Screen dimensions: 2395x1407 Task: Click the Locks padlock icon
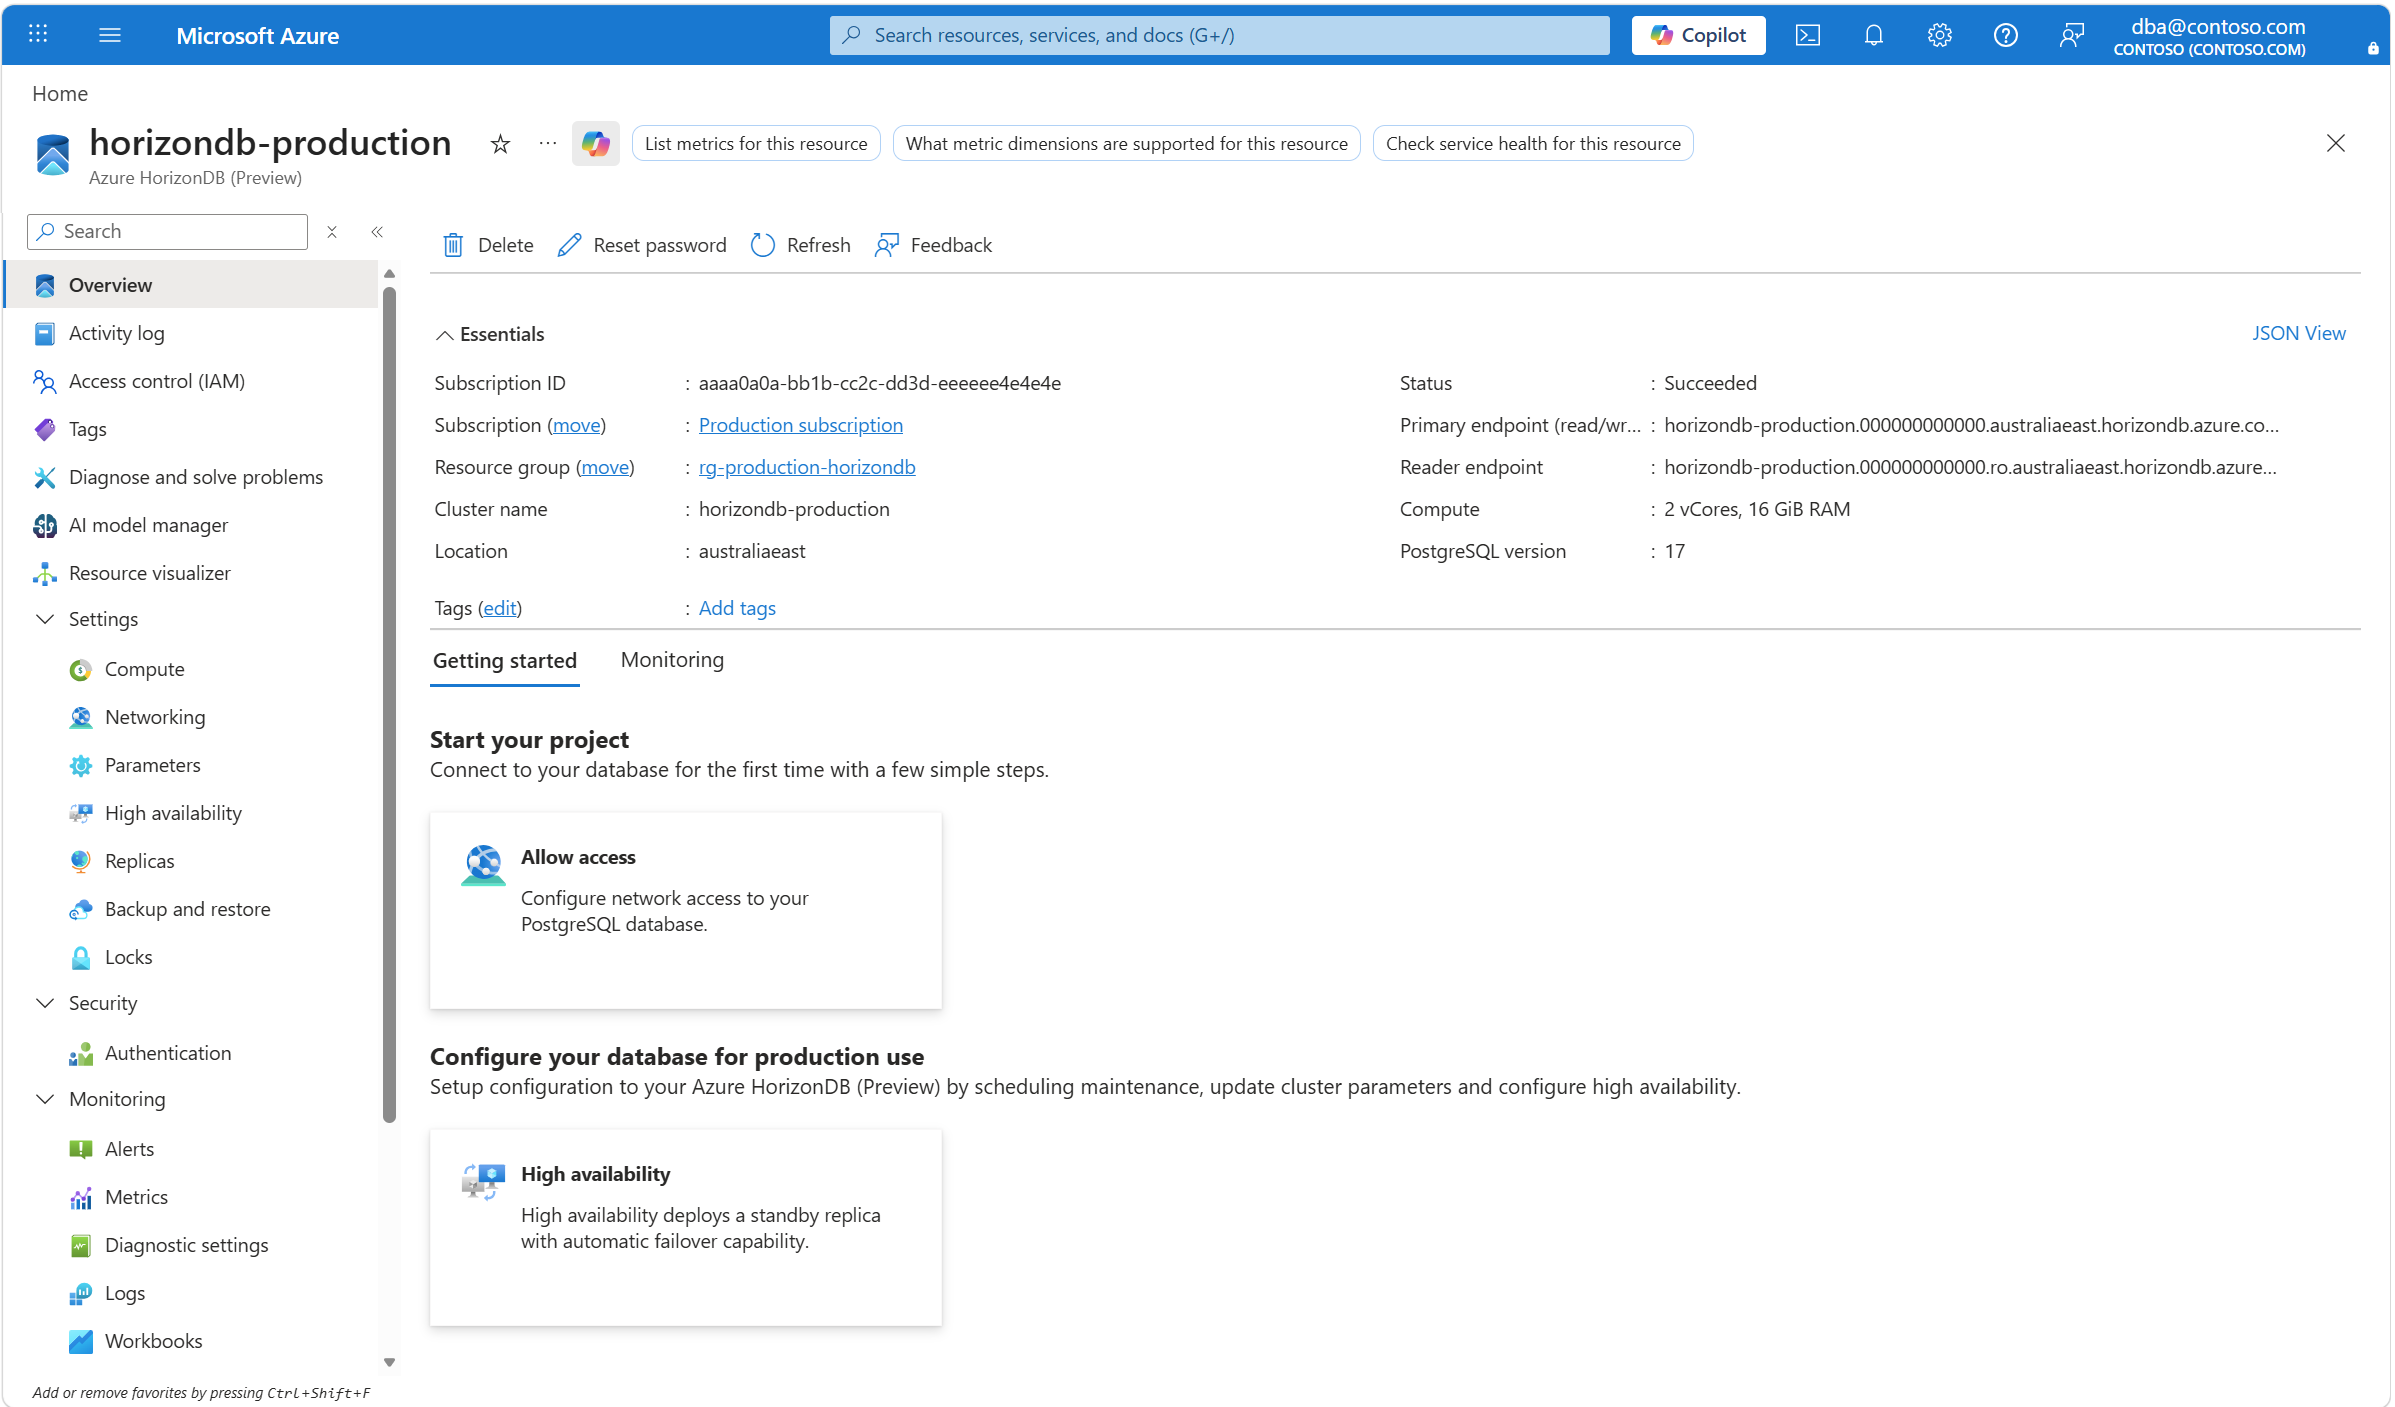pos(81,957)
